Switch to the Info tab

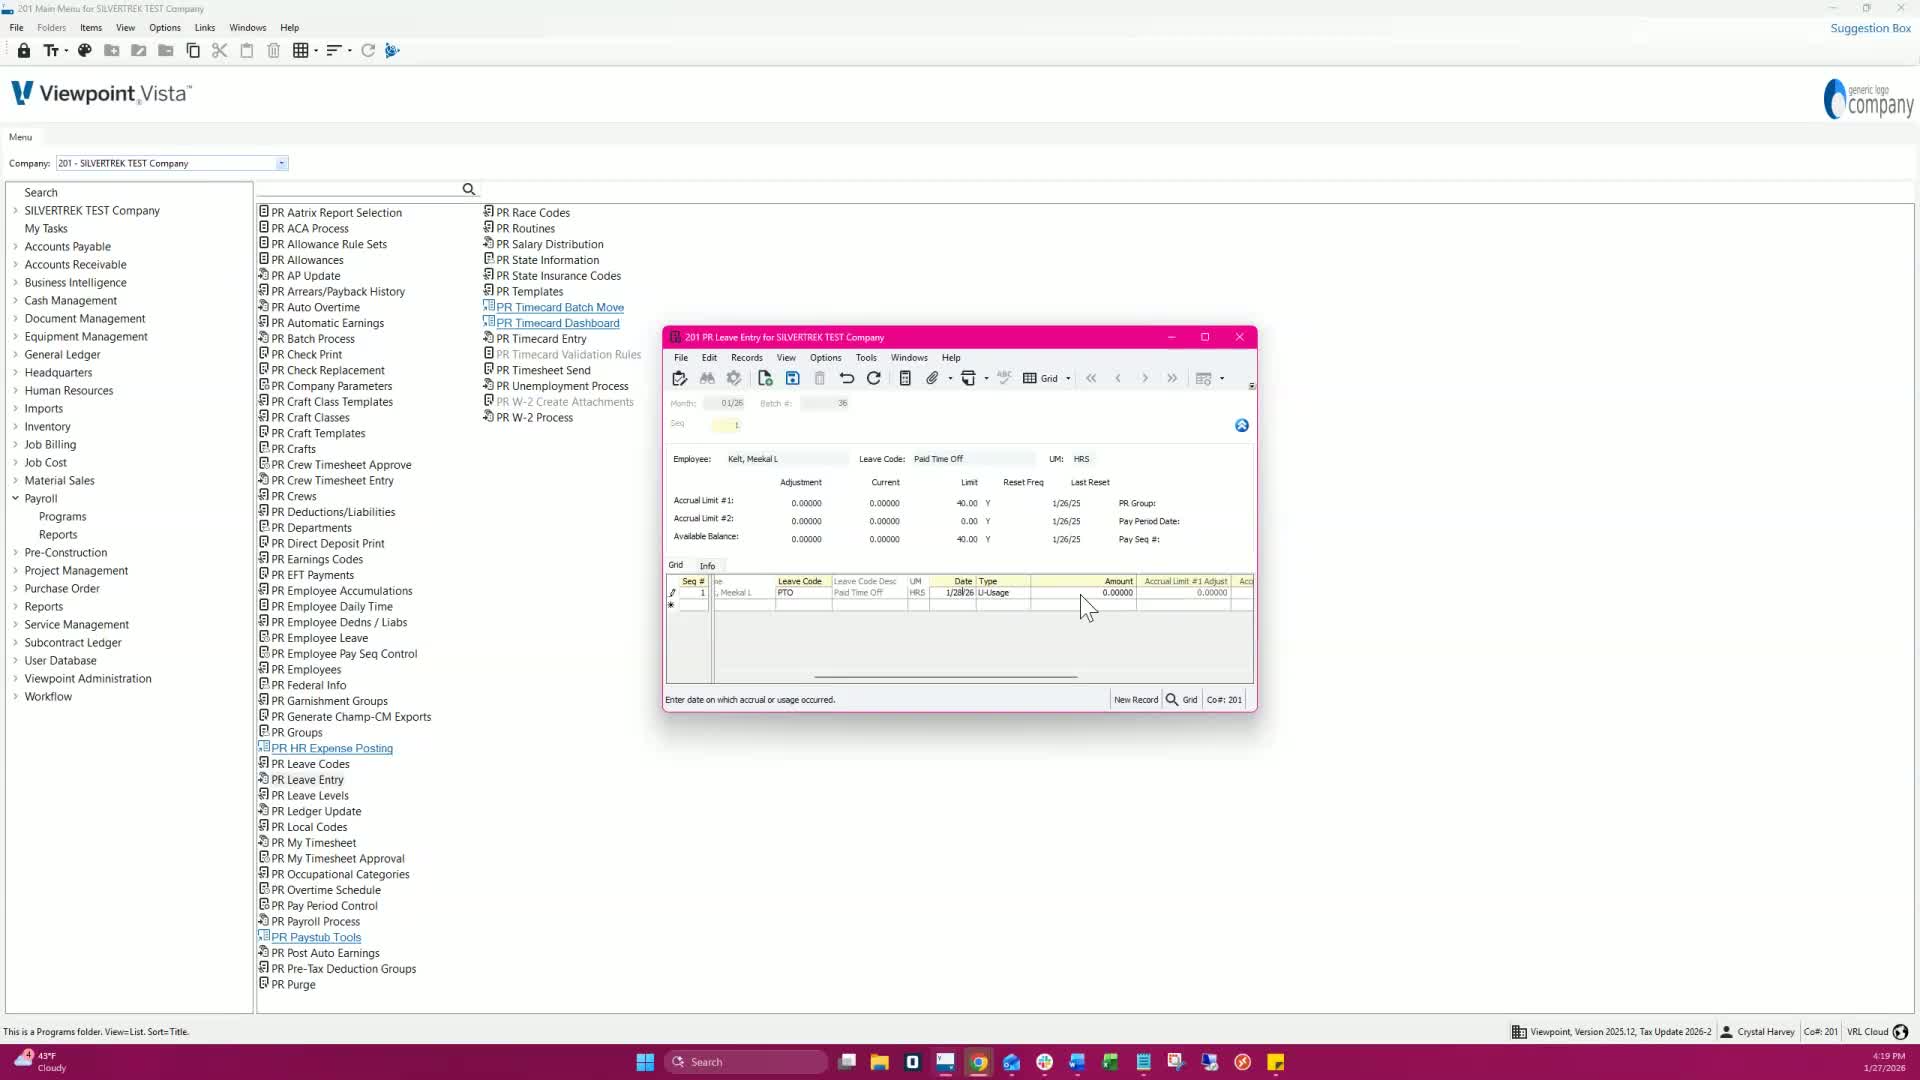click(707, 566)
